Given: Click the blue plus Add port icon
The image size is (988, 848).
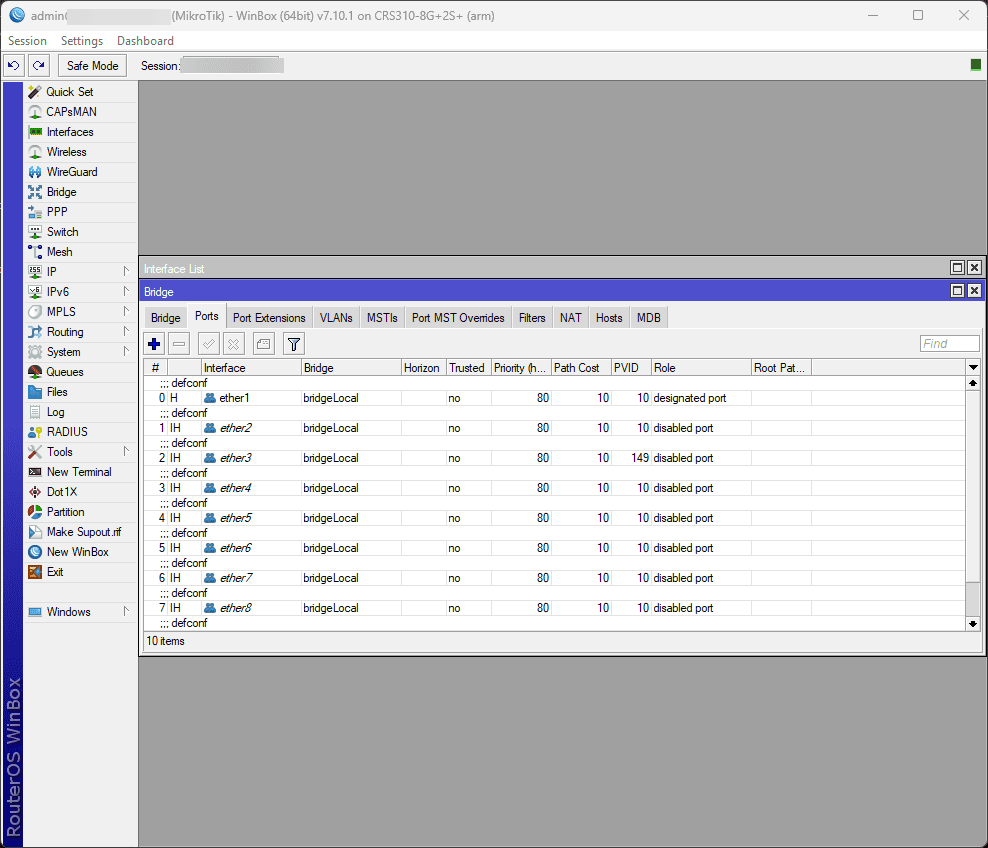Looking at the screenshot, I should point(154,344).
